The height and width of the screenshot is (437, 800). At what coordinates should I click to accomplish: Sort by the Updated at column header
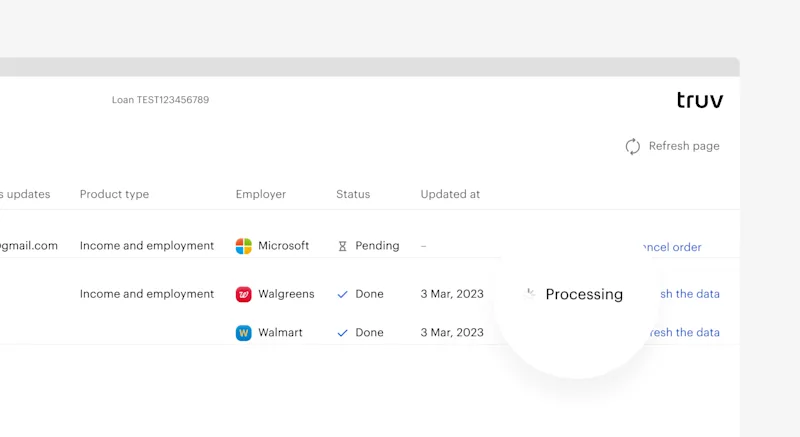(450, 194)
